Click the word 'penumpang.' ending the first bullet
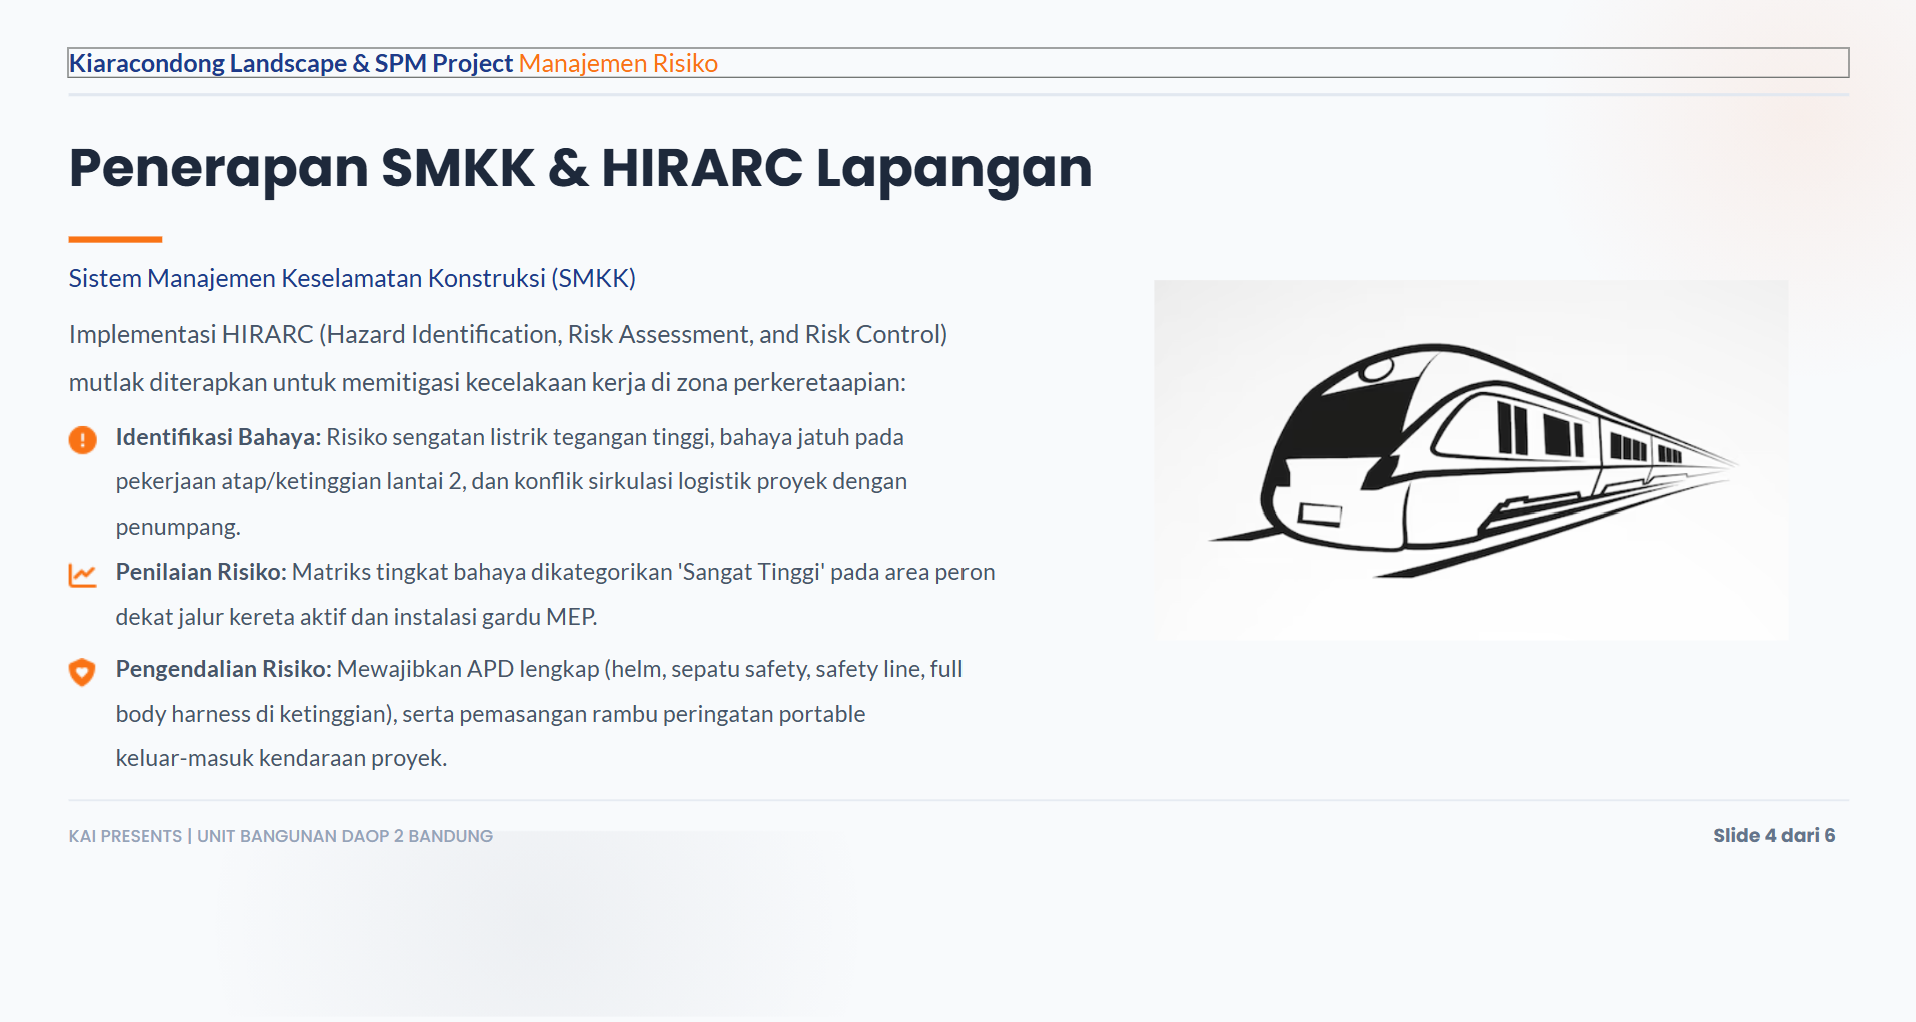Screen dimensions: 1916x1022 point(178,527)
